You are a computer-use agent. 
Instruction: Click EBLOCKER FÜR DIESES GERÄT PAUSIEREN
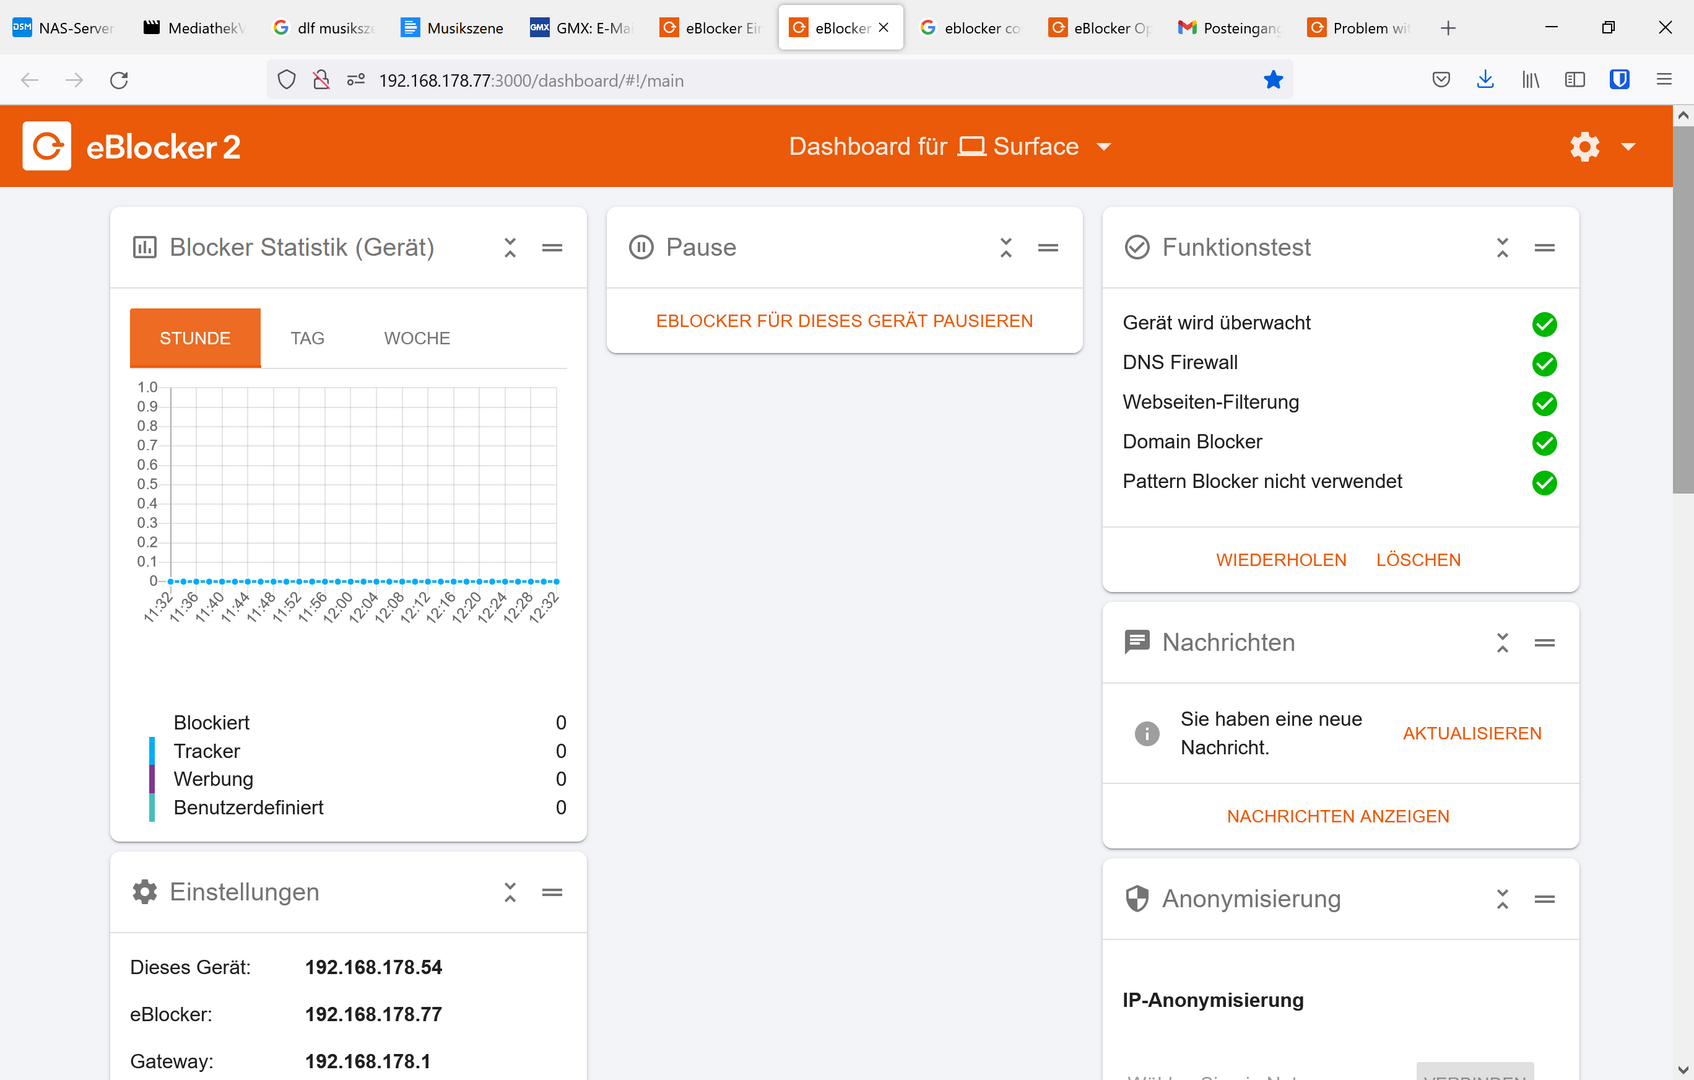[x=845, y=321]
